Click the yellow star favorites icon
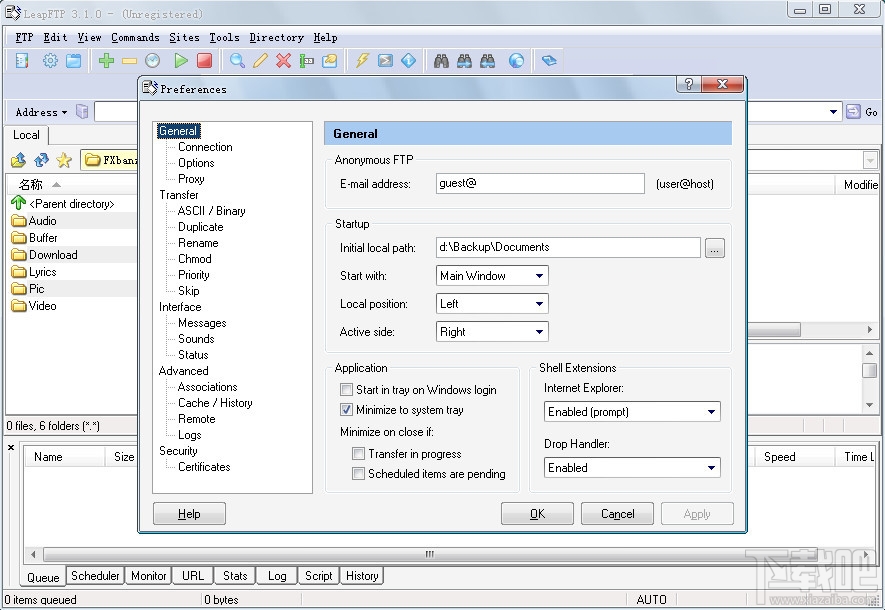The width and height of the screenshot is (885, 610). tap(64, 160)
